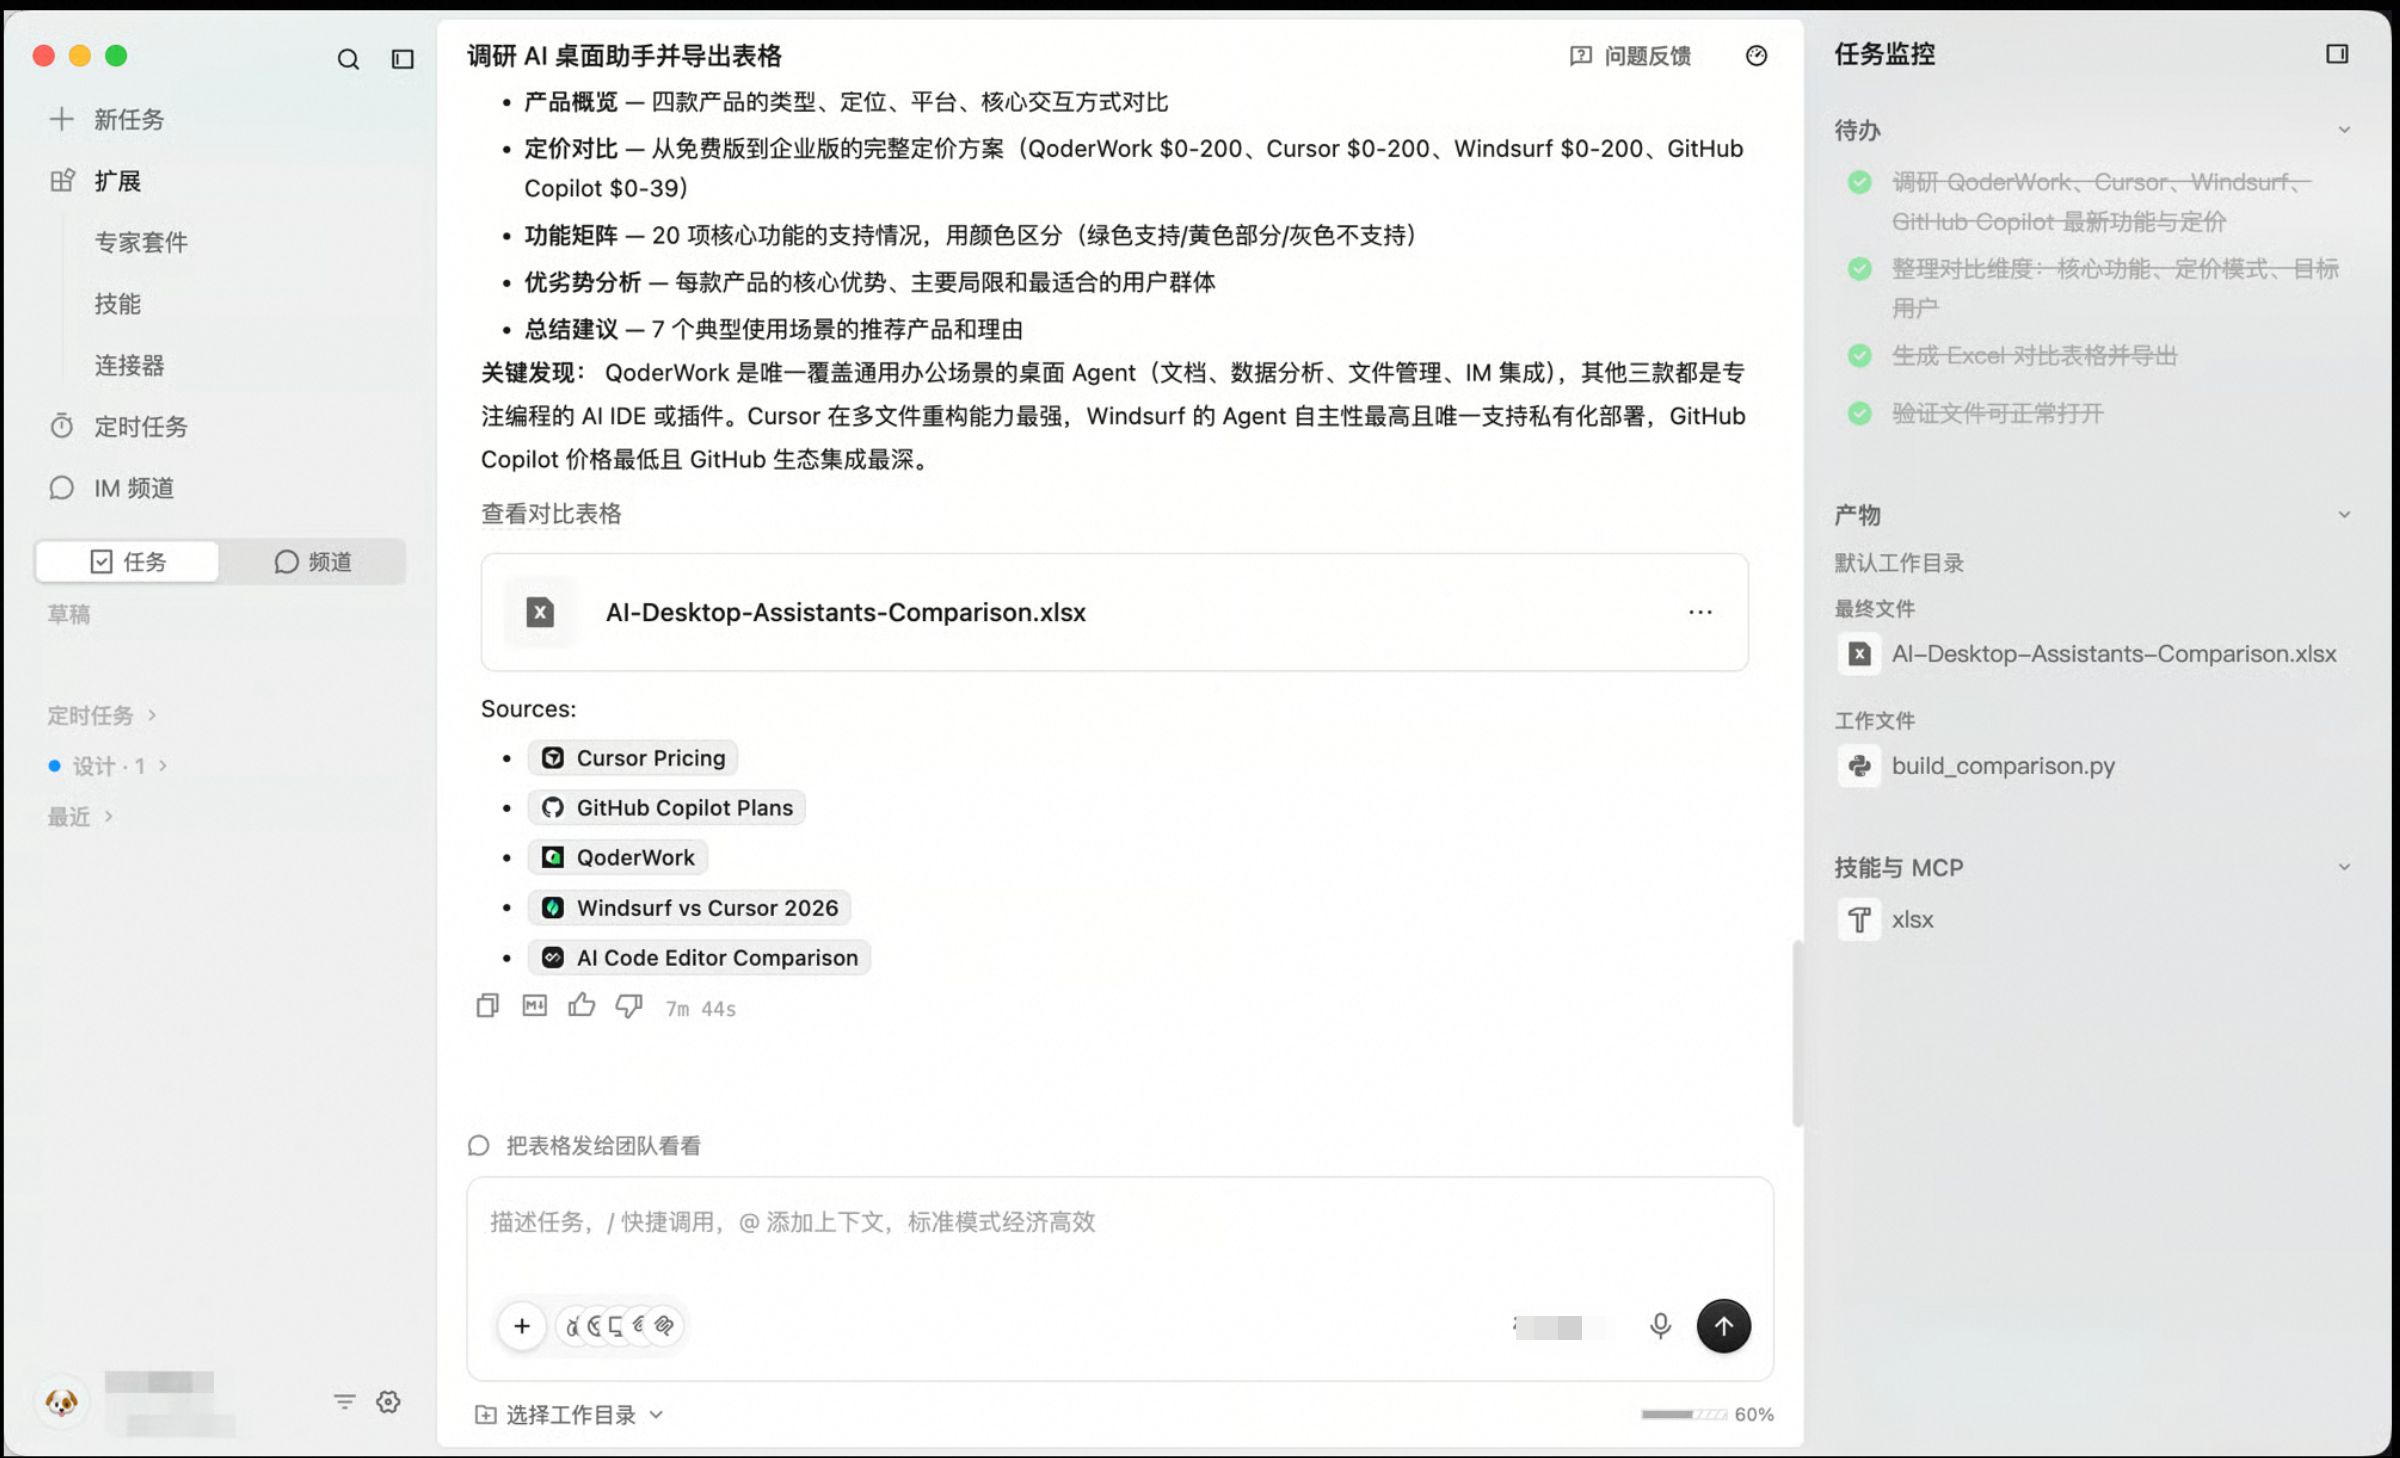Screen dimensions: 2400x1458
Task: Toggle todo 验证文件可正常打开 checkmark
Action: tap(1860, 413)
